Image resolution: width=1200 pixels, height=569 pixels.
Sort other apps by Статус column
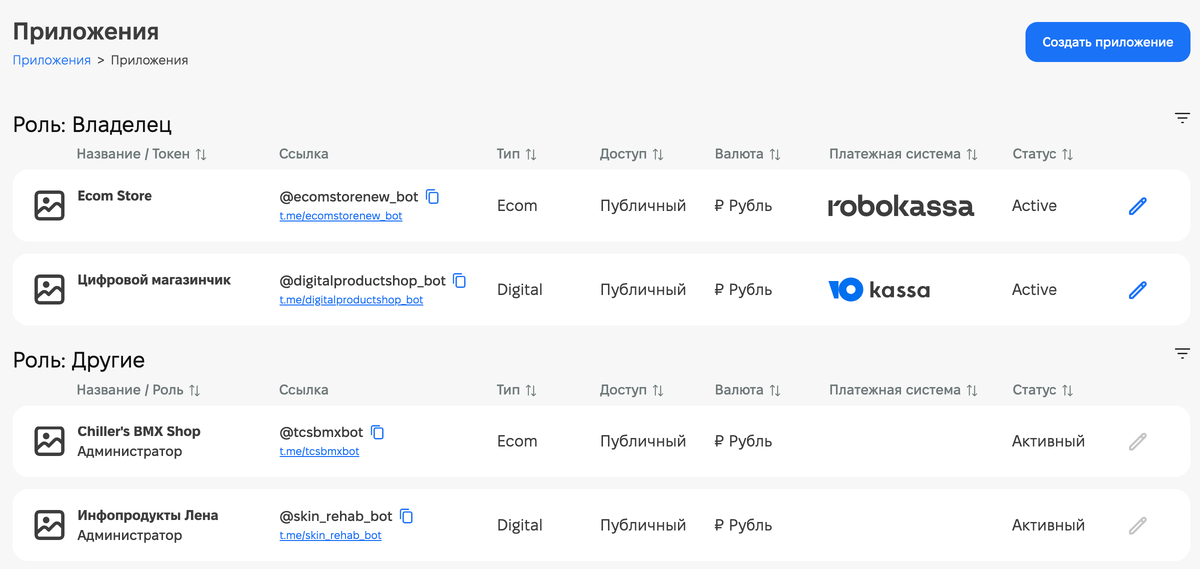point(1067,390)
